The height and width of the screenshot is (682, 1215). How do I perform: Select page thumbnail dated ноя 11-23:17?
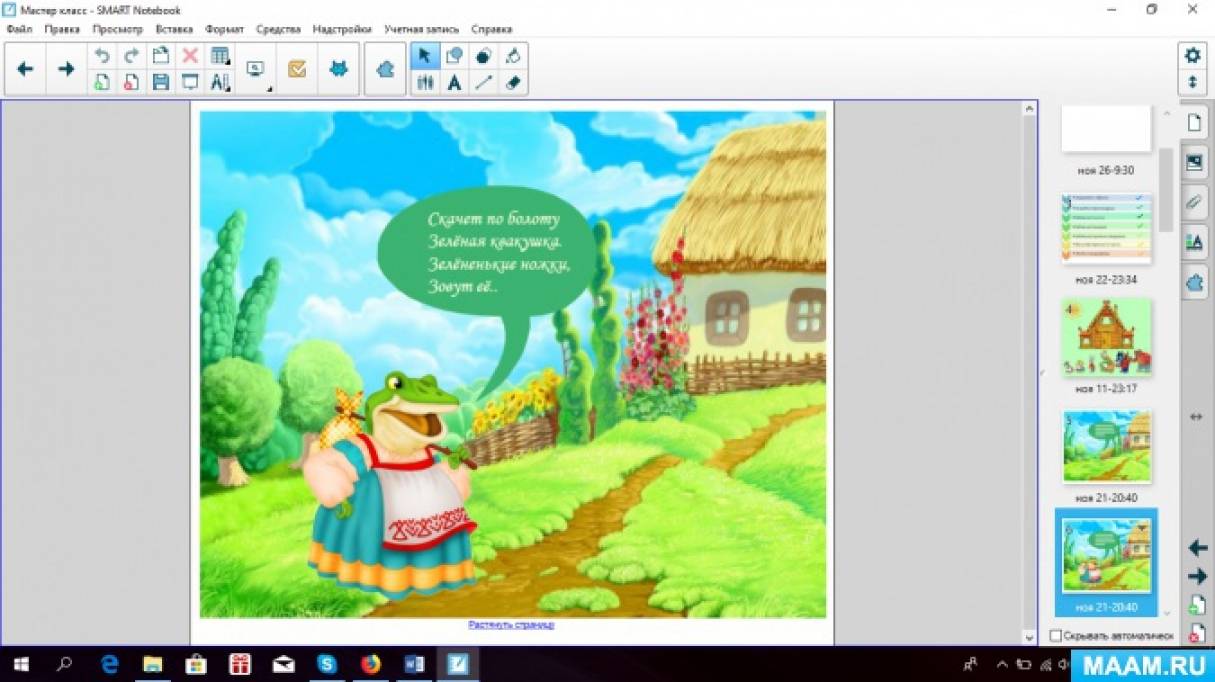pos(1106,338)
